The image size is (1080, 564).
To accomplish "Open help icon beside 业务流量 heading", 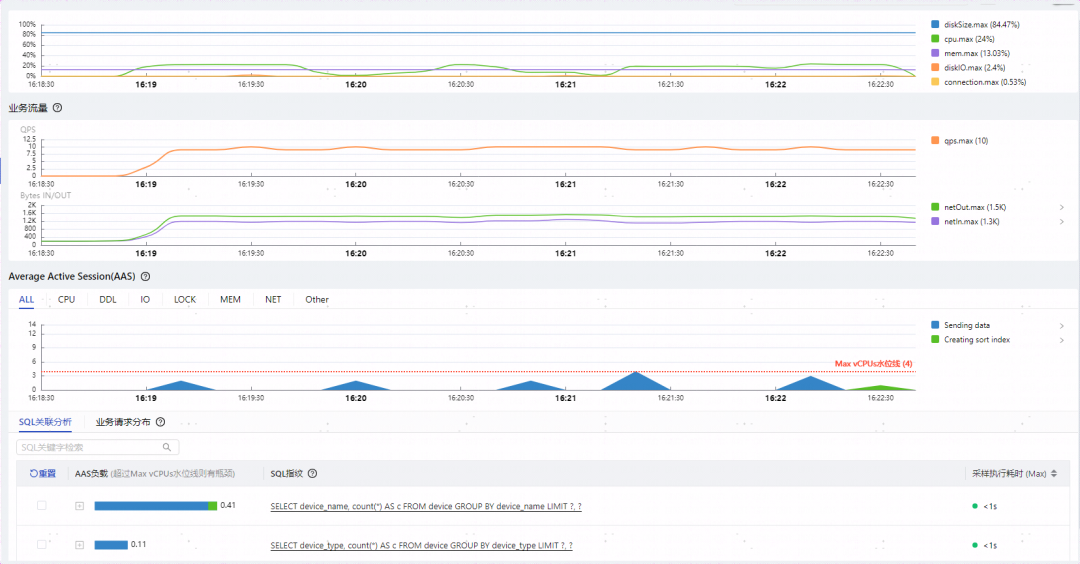I will [x=58, y=108].
